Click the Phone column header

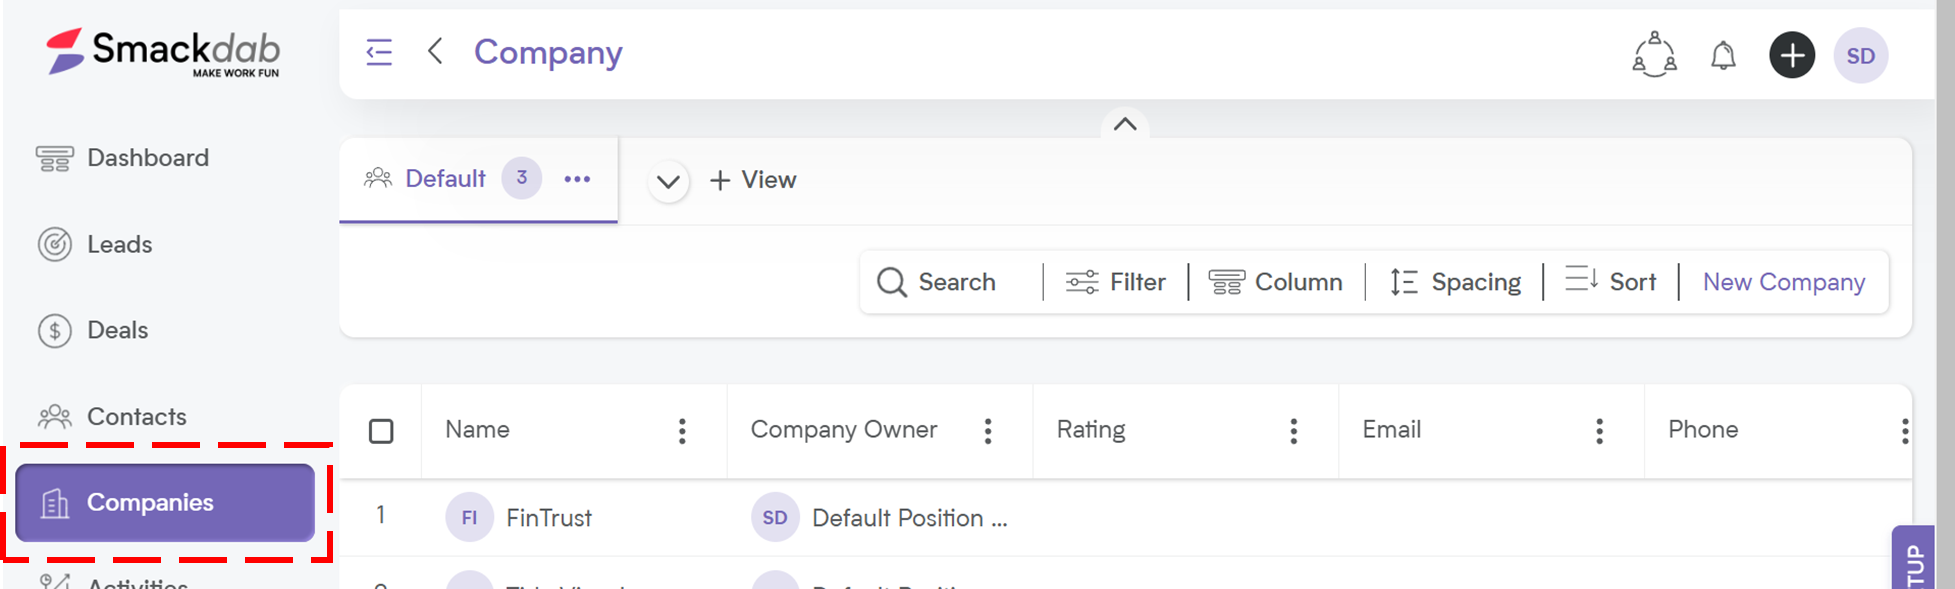(1703, 430)
